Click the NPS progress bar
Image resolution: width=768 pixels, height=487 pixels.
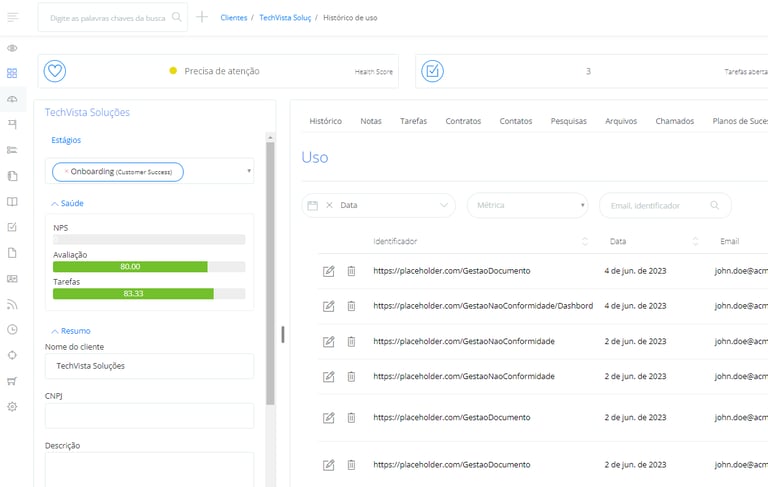[x=149, y=240]
